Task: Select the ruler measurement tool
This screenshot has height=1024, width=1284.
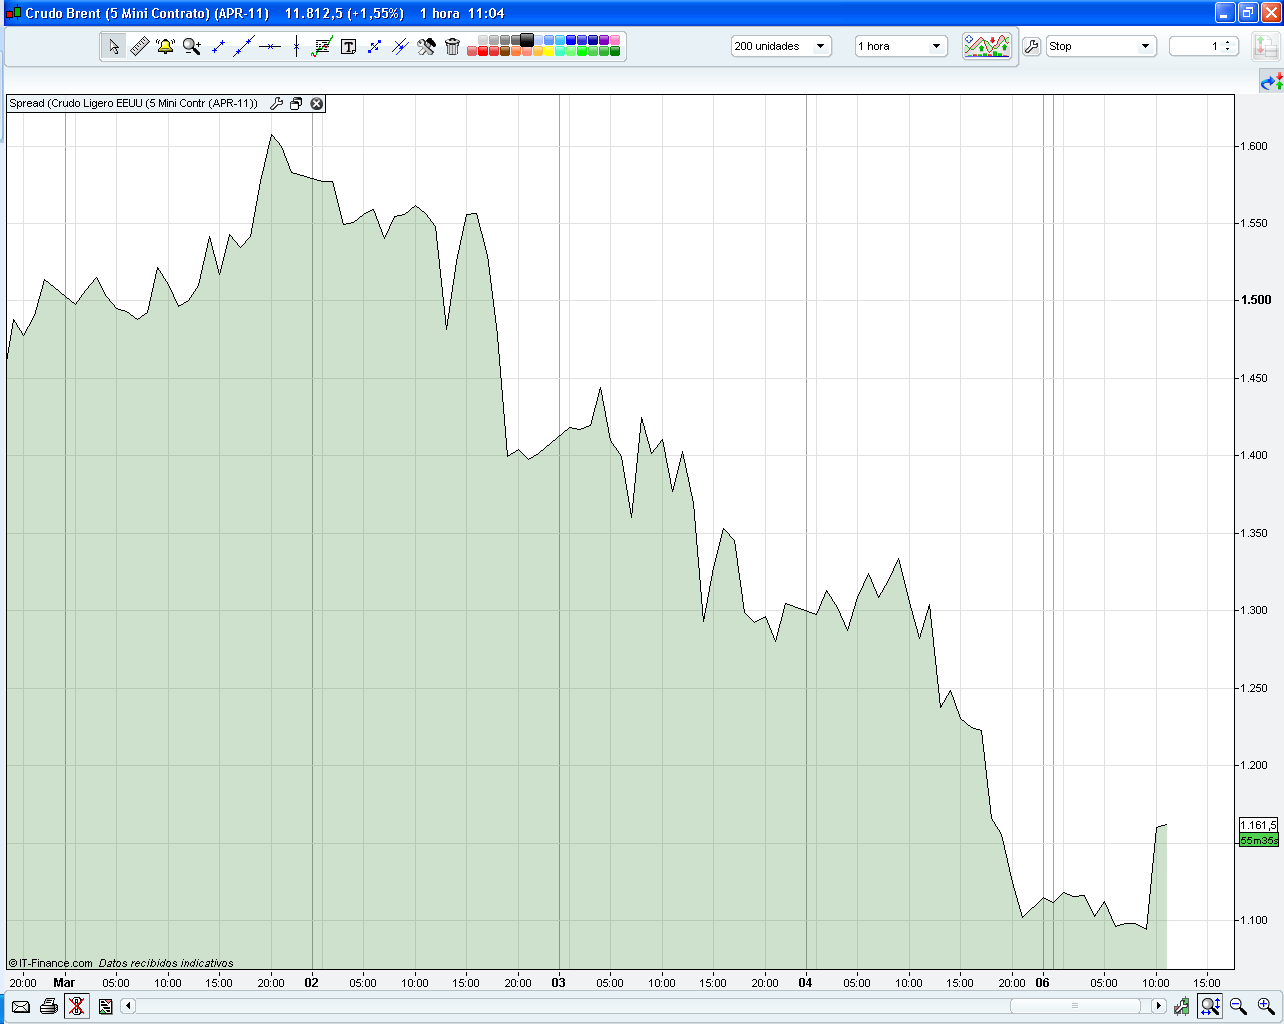Action: [x=140, y=45]
